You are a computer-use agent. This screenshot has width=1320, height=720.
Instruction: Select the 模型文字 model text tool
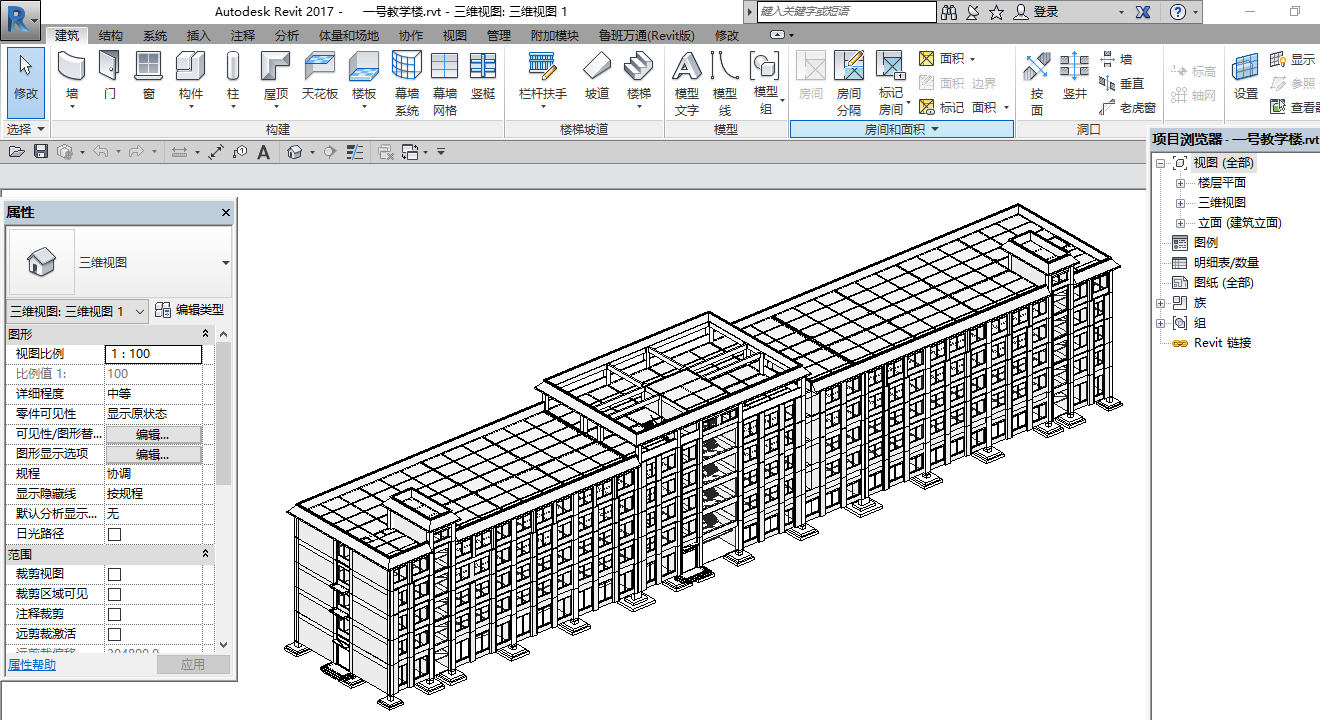(x=687, y=84)
